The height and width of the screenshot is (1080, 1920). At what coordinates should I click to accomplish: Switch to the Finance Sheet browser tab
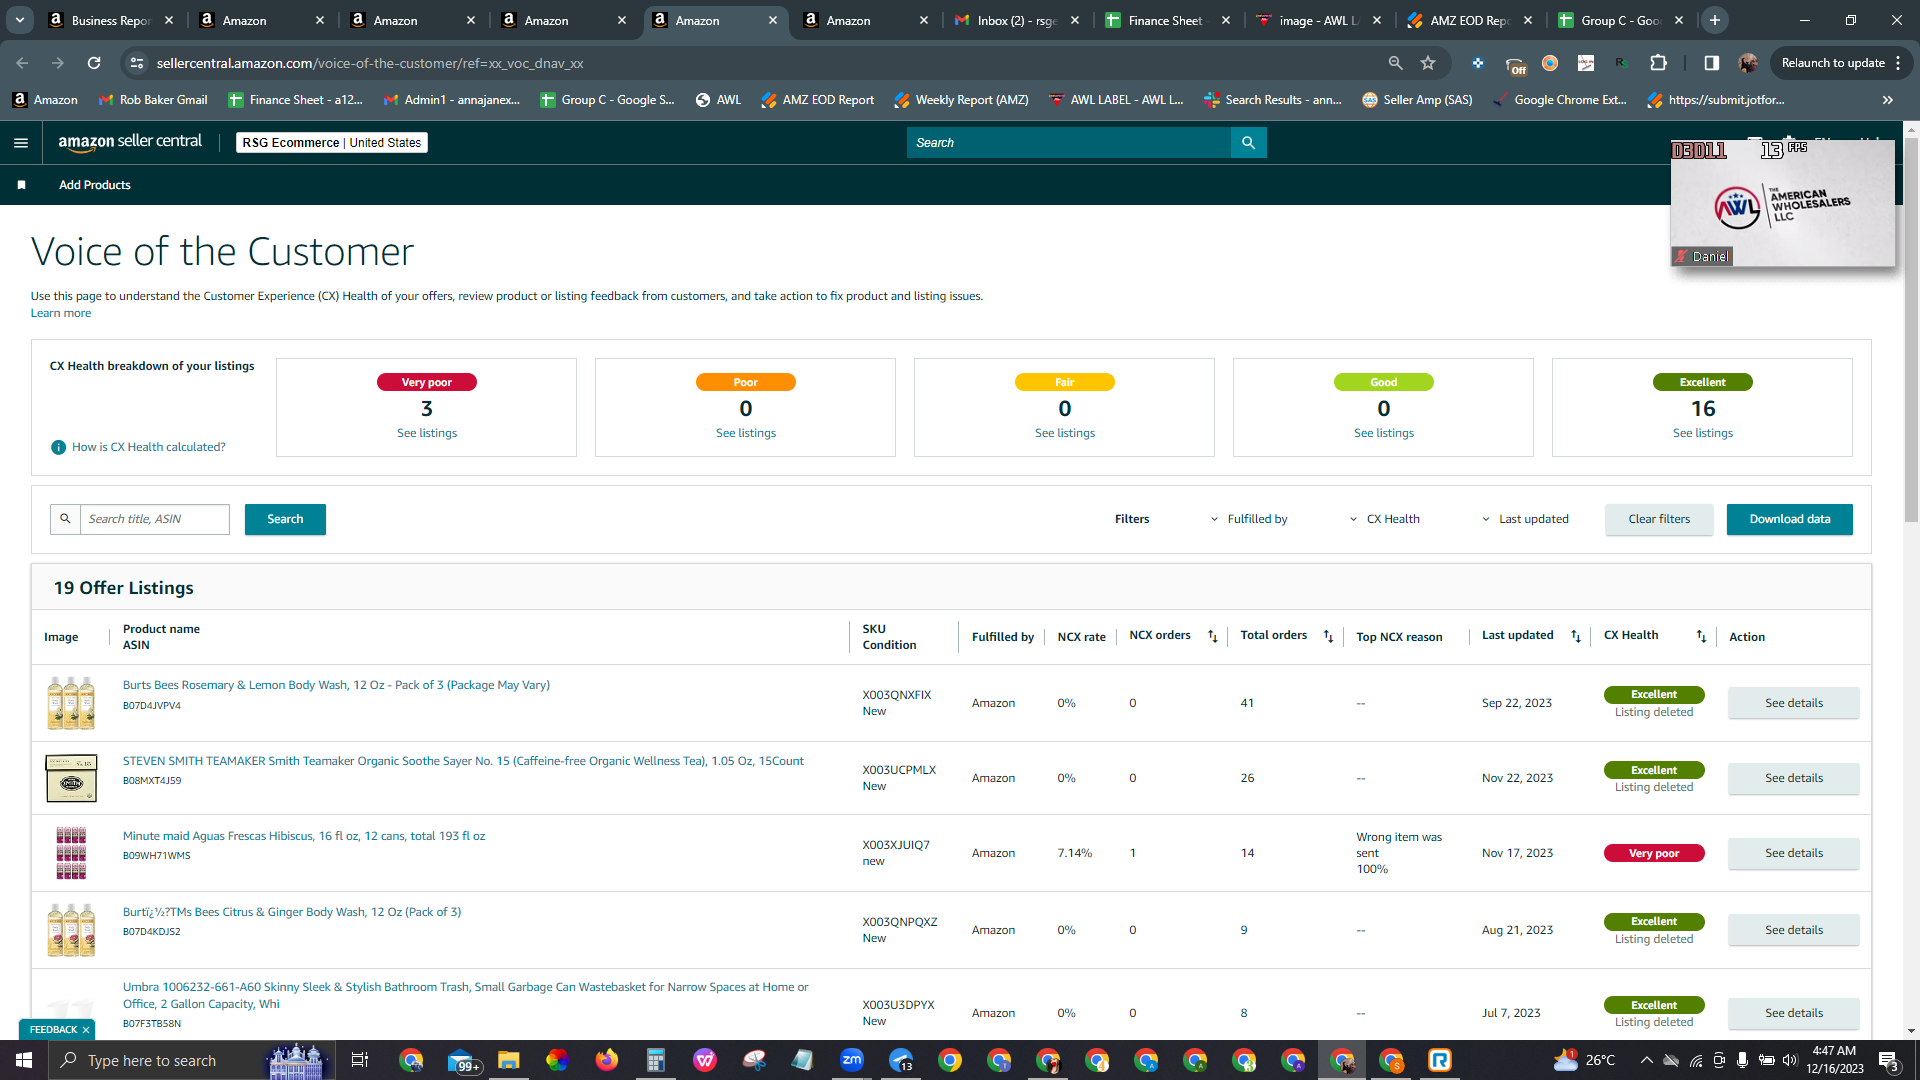coord(1166,20)
